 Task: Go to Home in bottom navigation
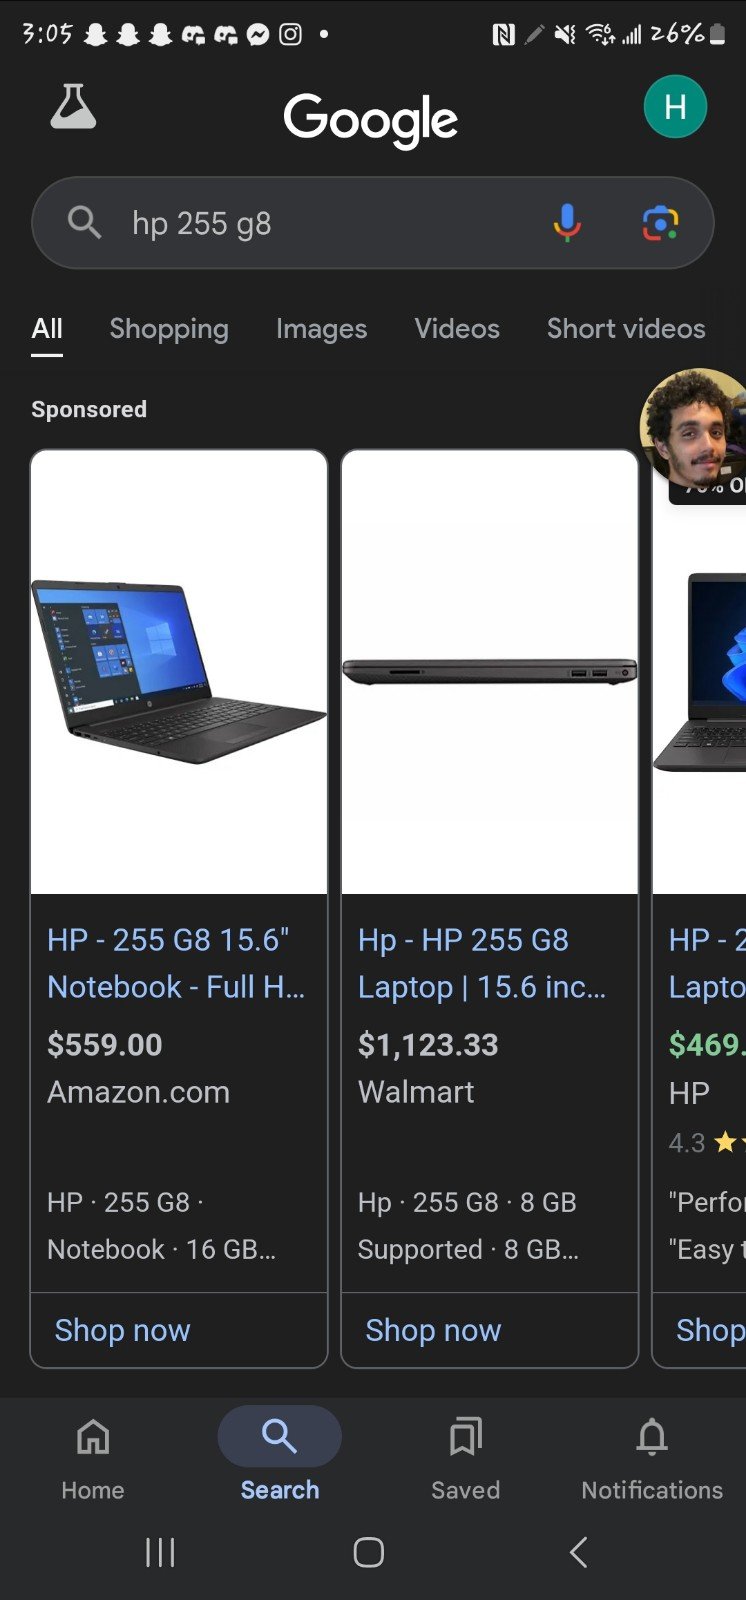[93, 1459]
